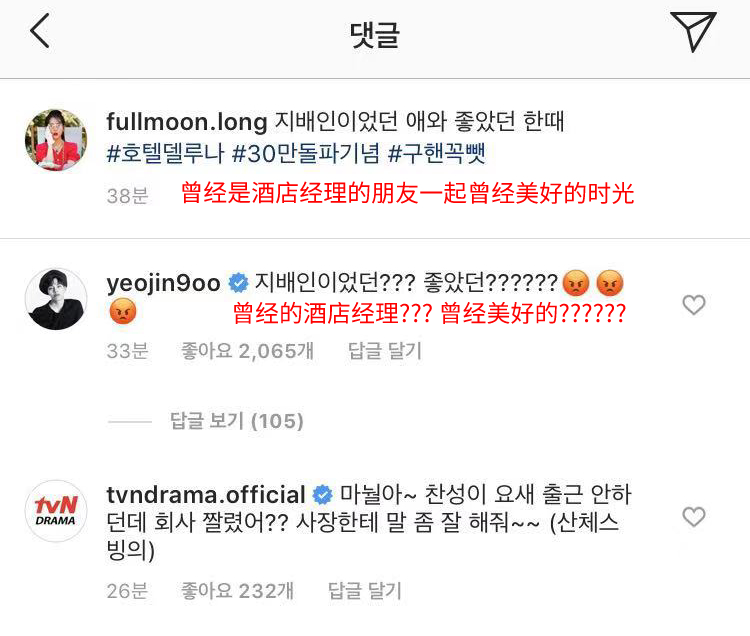
Task: View 좋아요 232개 likes list
Action: click(237, 591)
